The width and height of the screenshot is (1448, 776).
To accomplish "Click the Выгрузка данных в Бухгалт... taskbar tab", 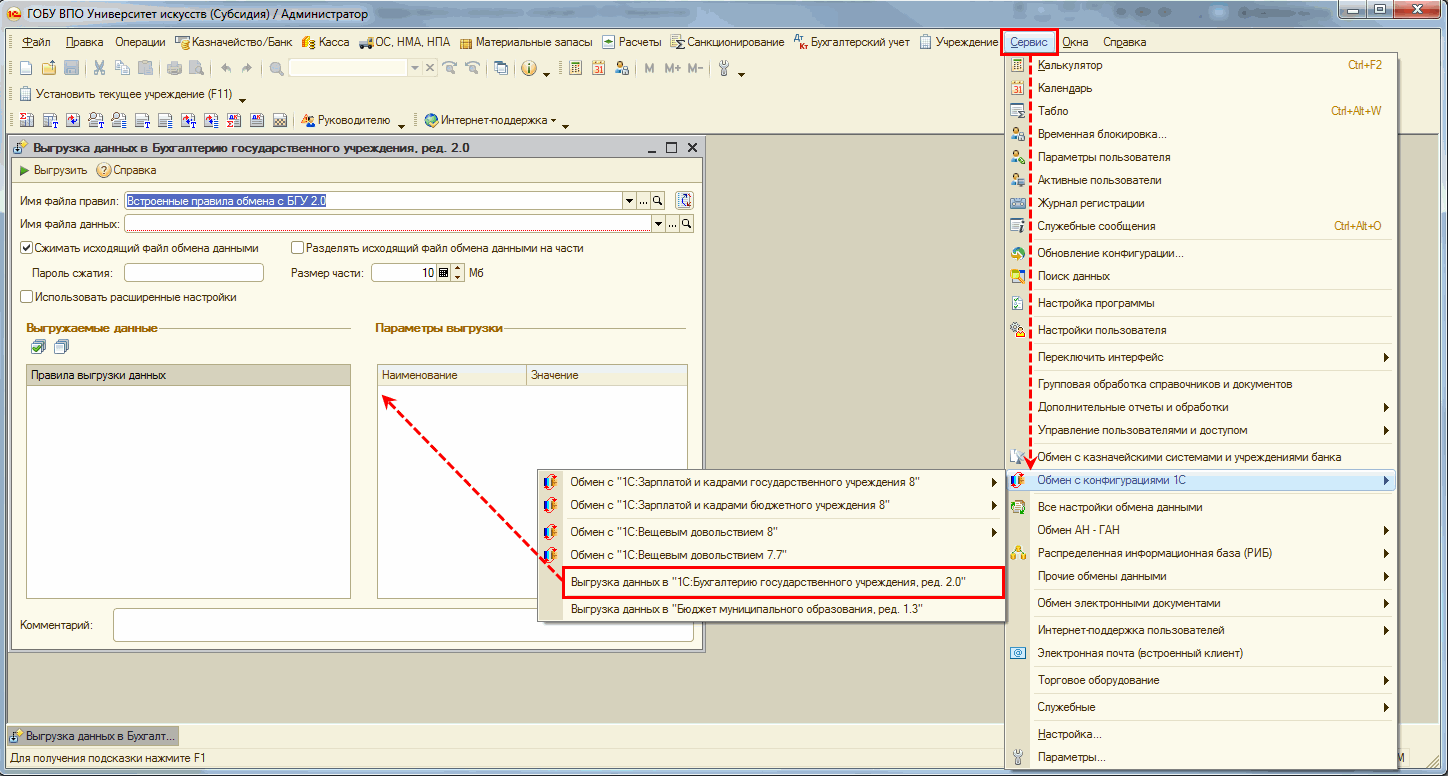I will pos(93,736).
